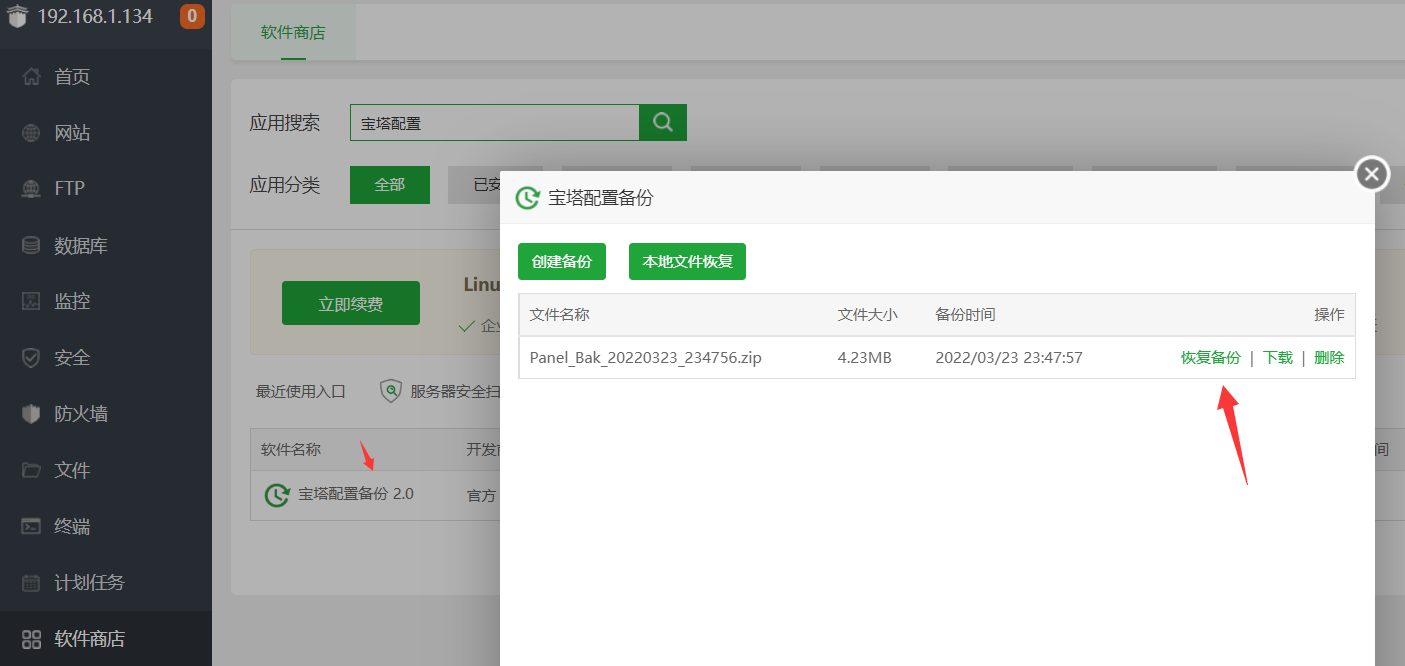
Task: Click the 防火墙 firewall icon
Action: click(x=32, y=413)
